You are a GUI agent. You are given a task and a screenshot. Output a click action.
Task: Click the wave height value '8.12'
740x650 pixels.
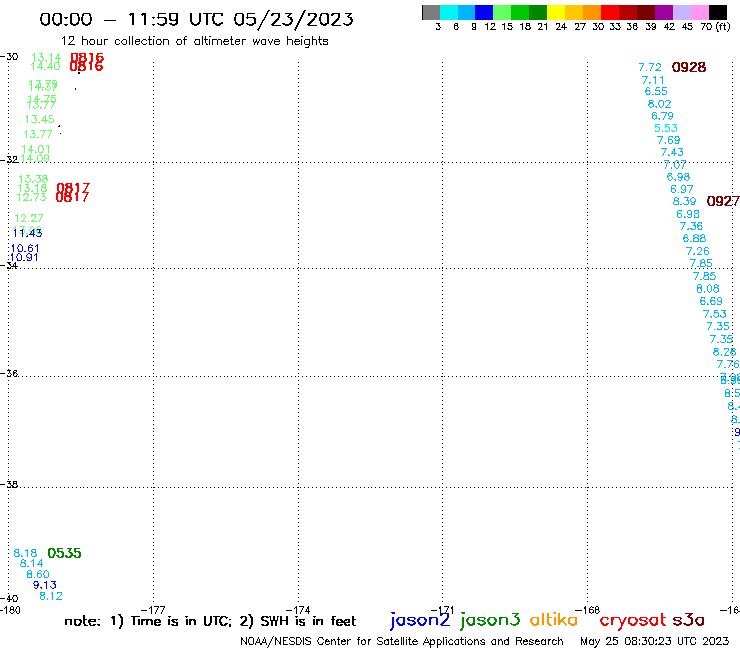click(51, 596)
